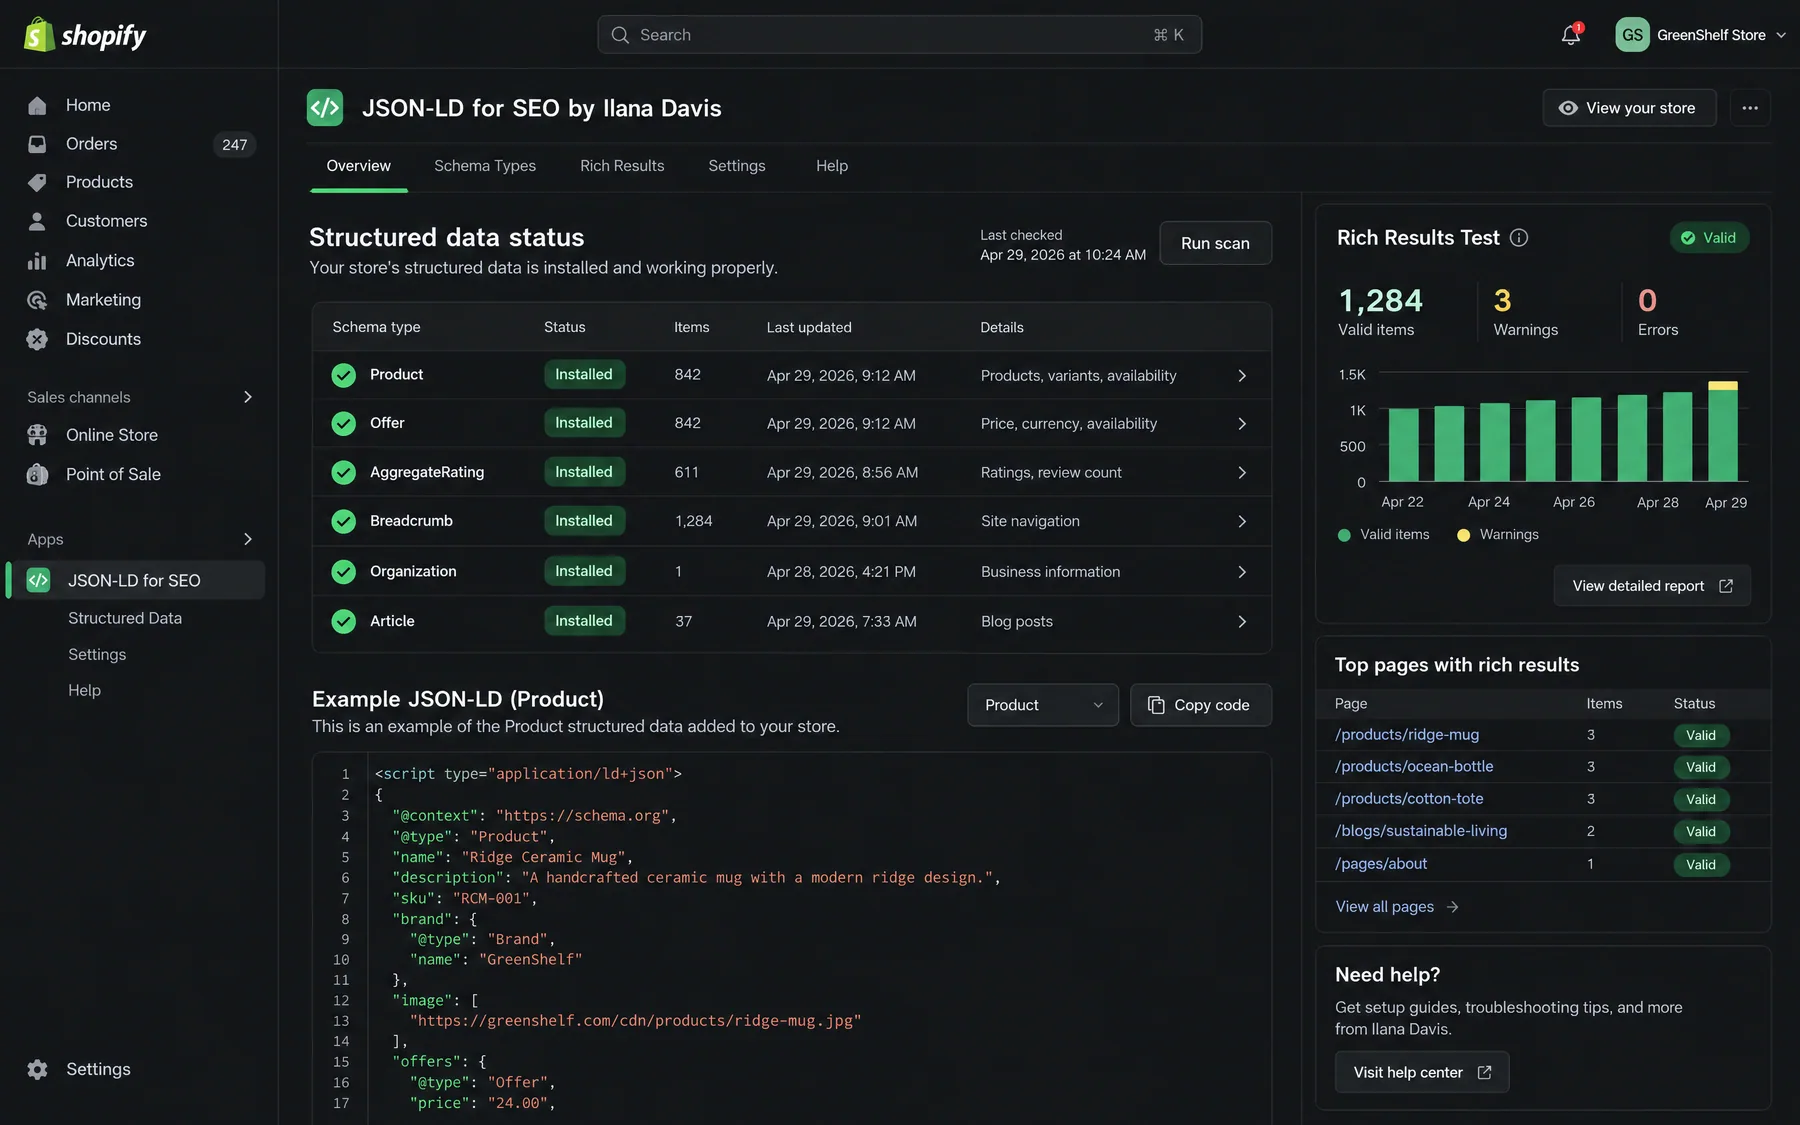Open the GreenShelf Store account dropdown
Image resolution: width=1800 pixels, height=1125 pixels.
(x=1701, y=35)
